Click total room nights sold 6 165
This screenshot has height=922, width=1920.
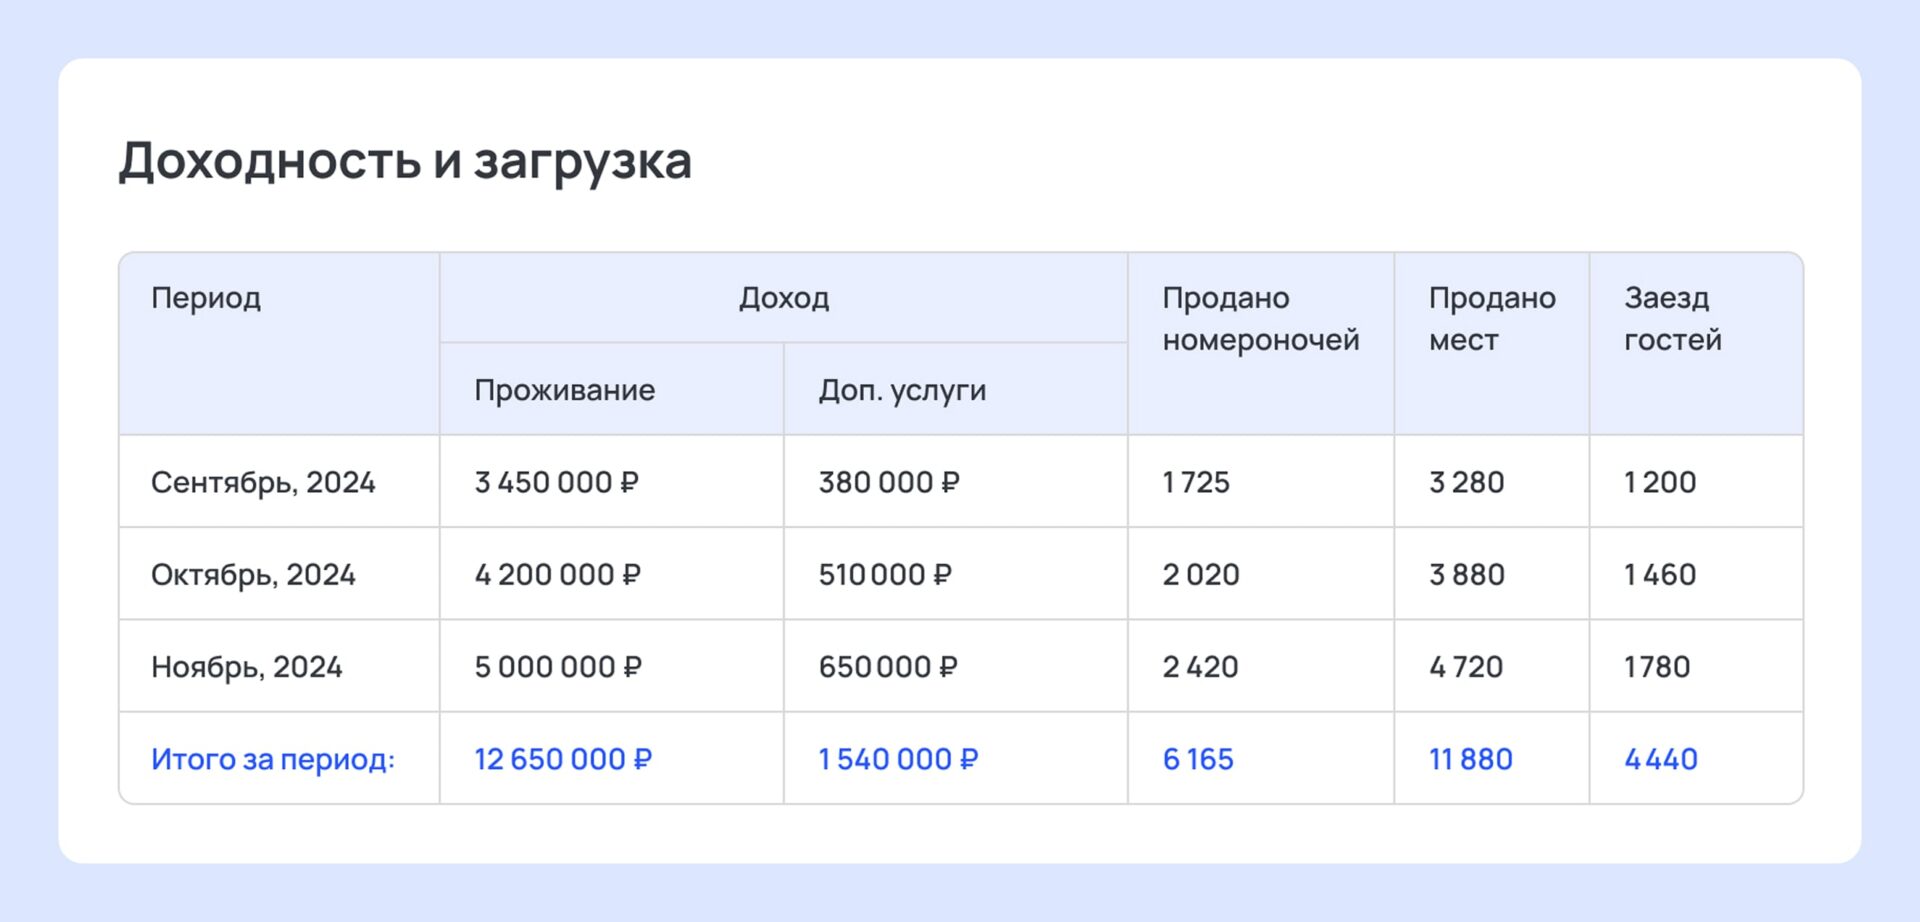[x=1198, y=759]
